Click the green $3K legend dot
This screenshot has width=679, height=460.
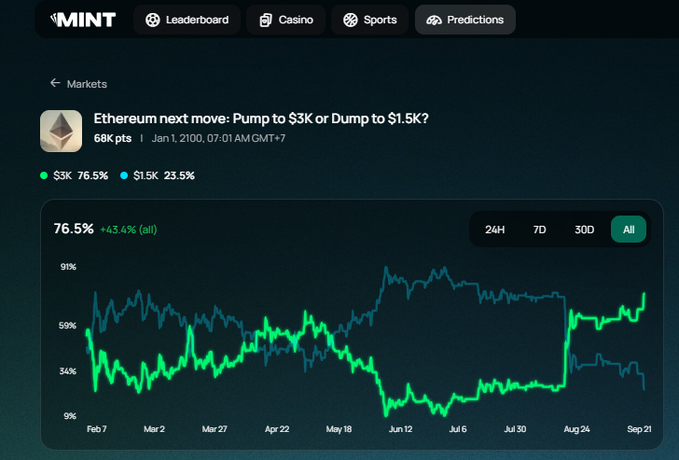44,175
